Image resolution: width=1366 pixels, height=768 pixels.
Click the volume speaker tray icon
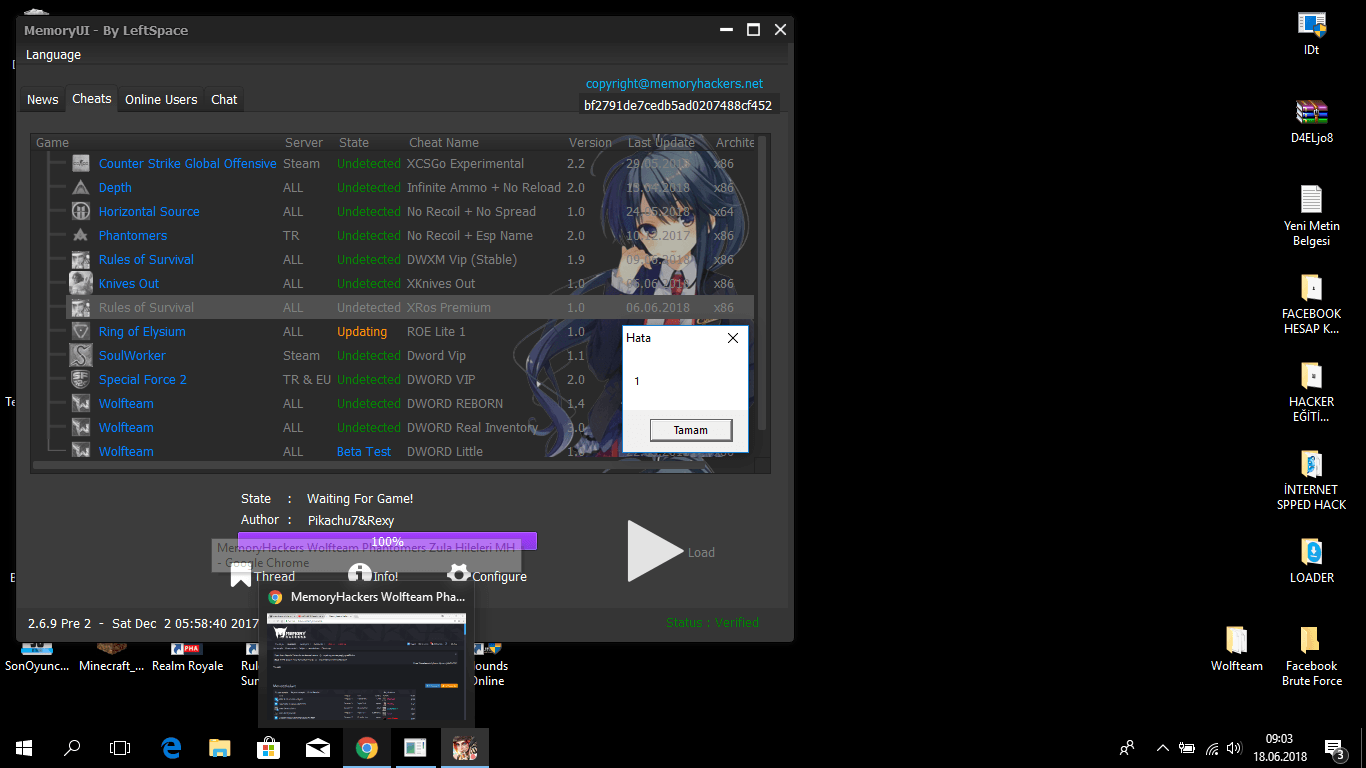coord(1235,748)
